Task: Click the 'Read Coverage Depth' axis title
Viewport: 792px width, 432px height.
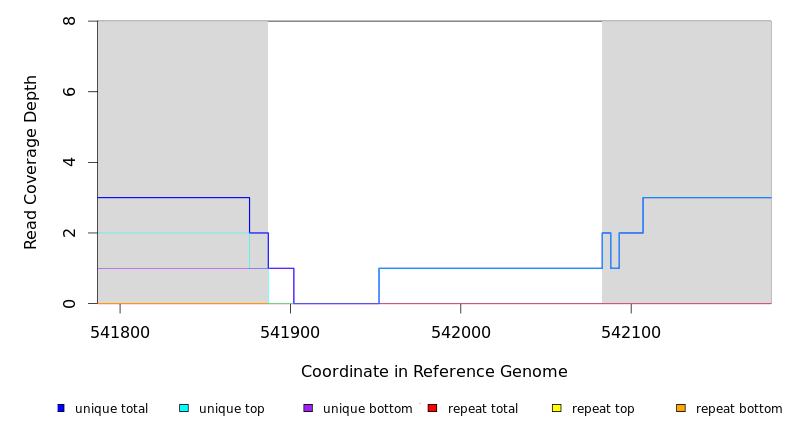Action: pyautogui.click(x=32, y=162)
